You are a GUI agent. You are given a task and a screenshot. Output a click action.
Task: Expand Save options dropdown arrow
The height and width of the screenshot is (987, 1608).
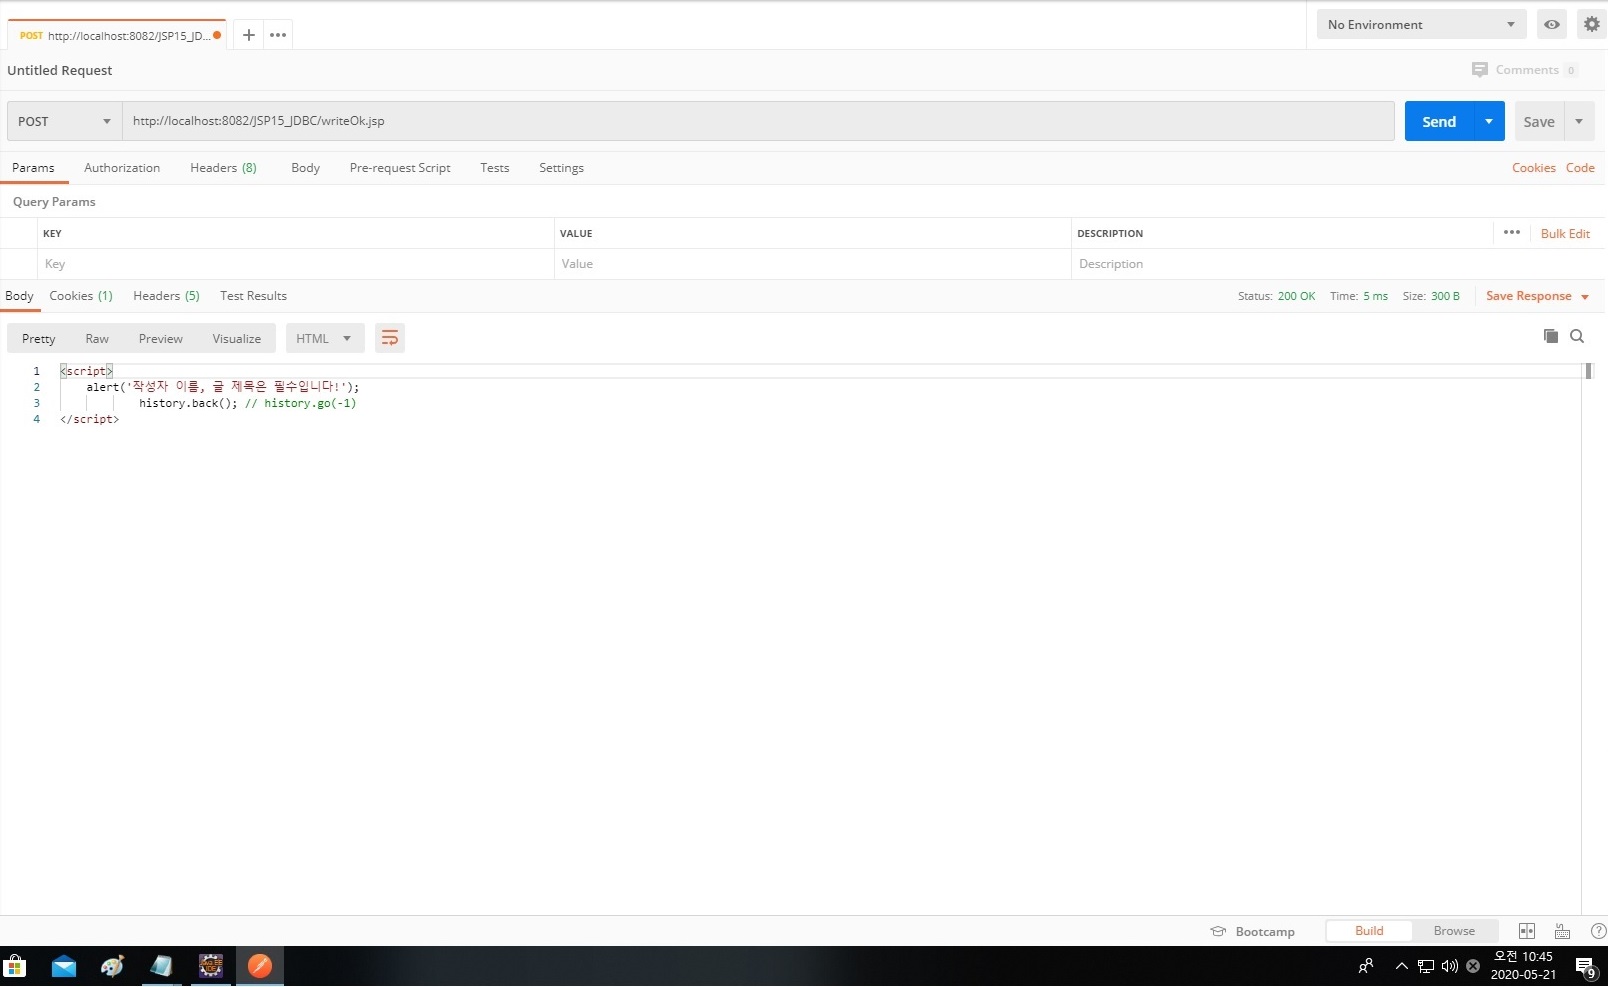pyautogui.click(x=1579, y=121)
